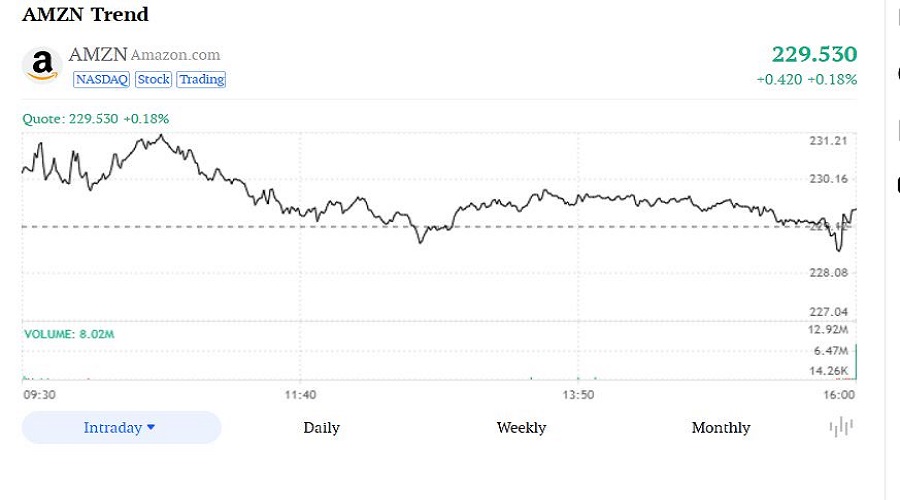Image resolution: width=900 pixels, height=500 pixels.
Task: Click the Amazon logo icon
Action: pyautogui.click(x=42, y=65)
